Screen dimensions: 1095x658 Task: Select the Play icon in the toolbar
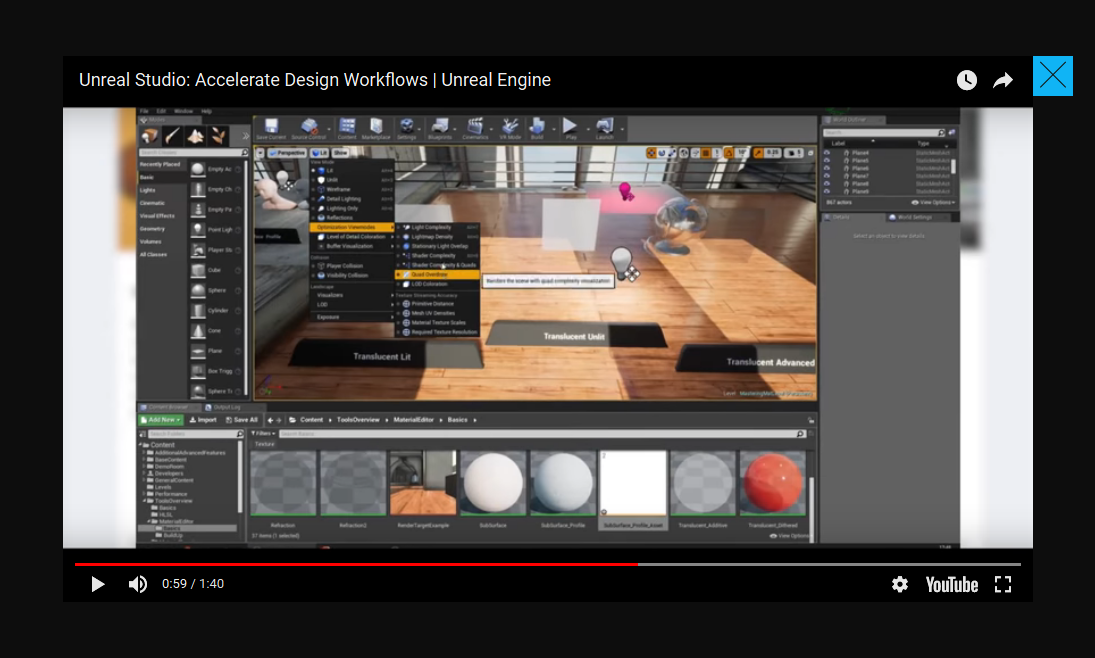[x=571, y=127]
